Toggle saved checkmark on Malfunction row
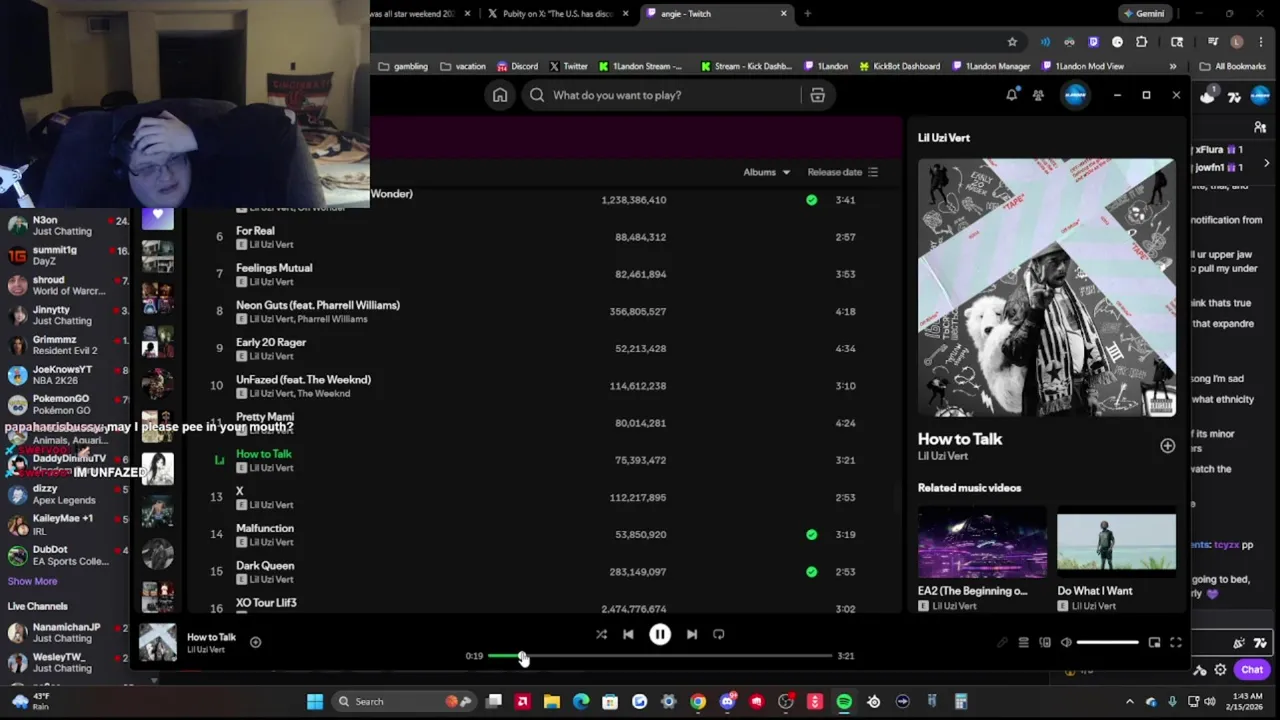Image resolution: width=1280 pixels, height=720 pixels. point(811,534)
